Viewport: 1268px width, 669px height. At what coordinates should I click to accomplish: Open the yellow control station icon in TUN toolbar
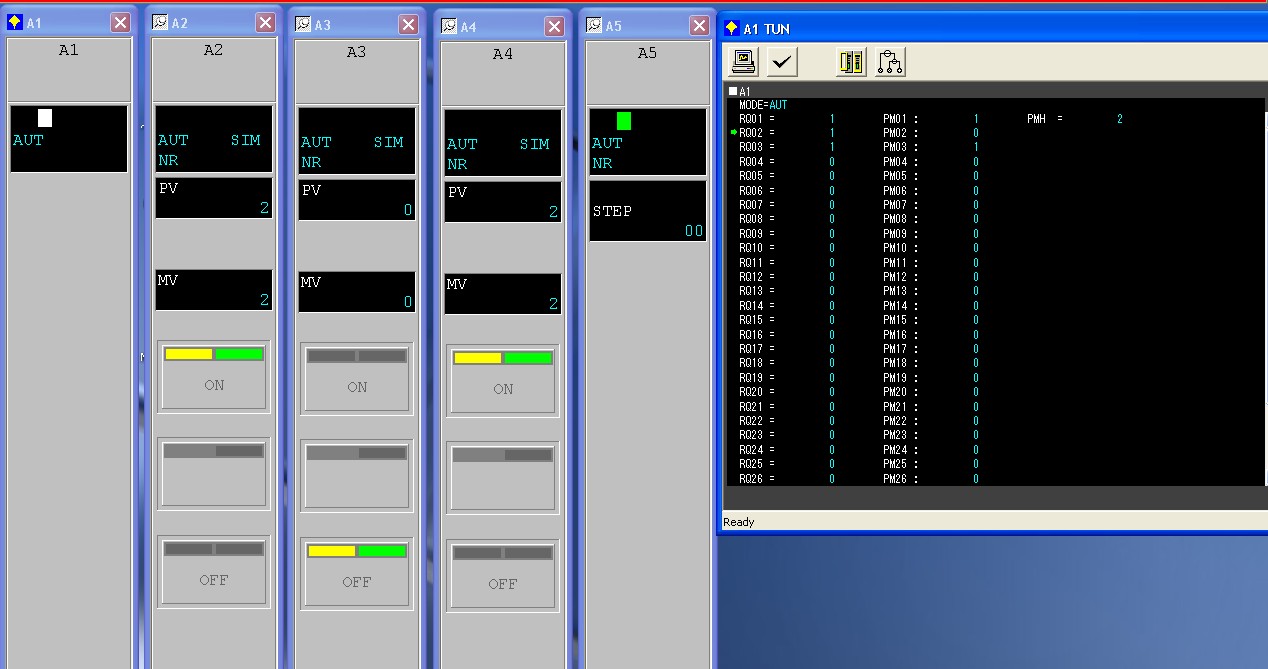point(851,62)
